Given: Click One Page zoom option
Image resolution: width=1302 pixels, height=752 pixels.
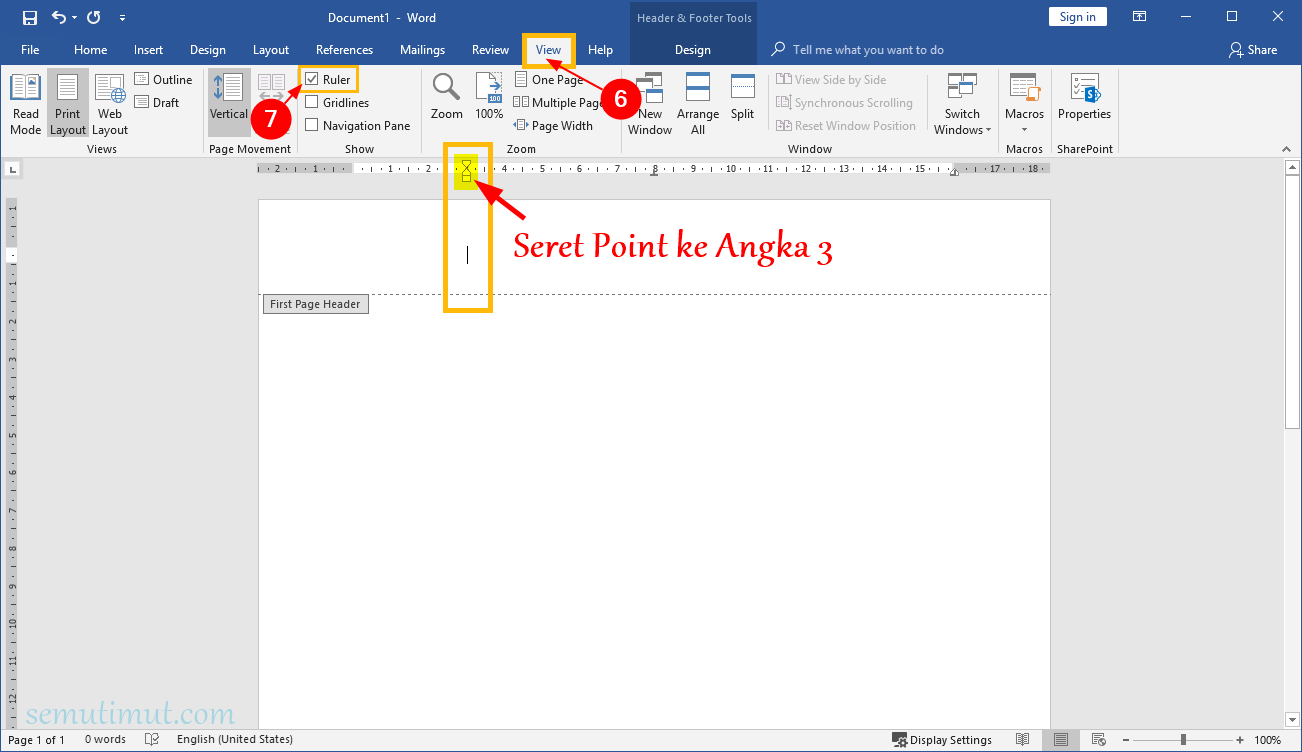Looking at the screenshot, I should 549,79.
